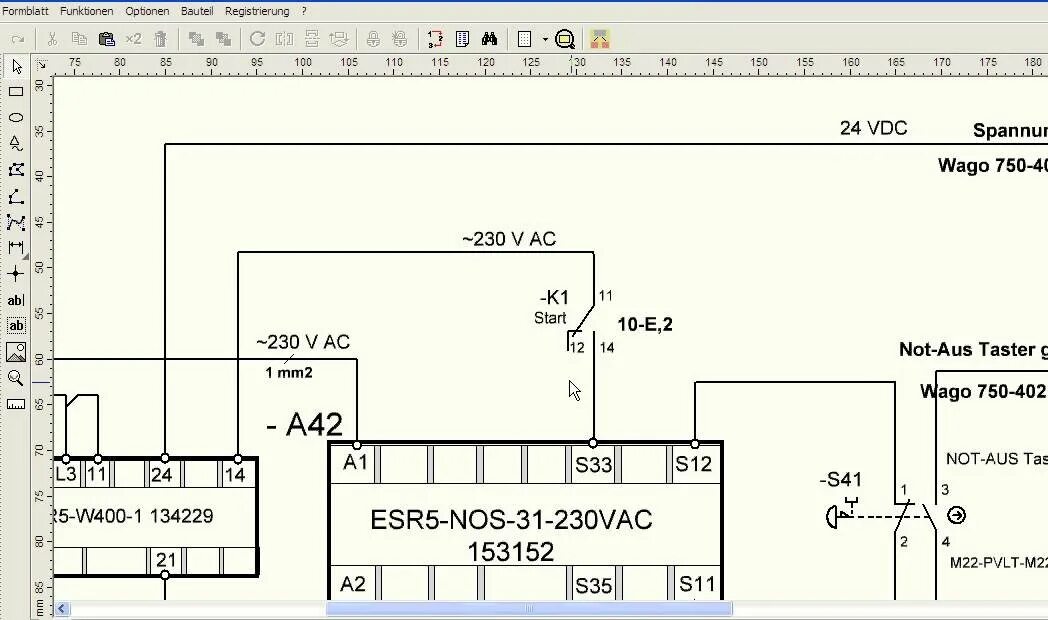Click the flip layer arrows icon

[339, 39]
